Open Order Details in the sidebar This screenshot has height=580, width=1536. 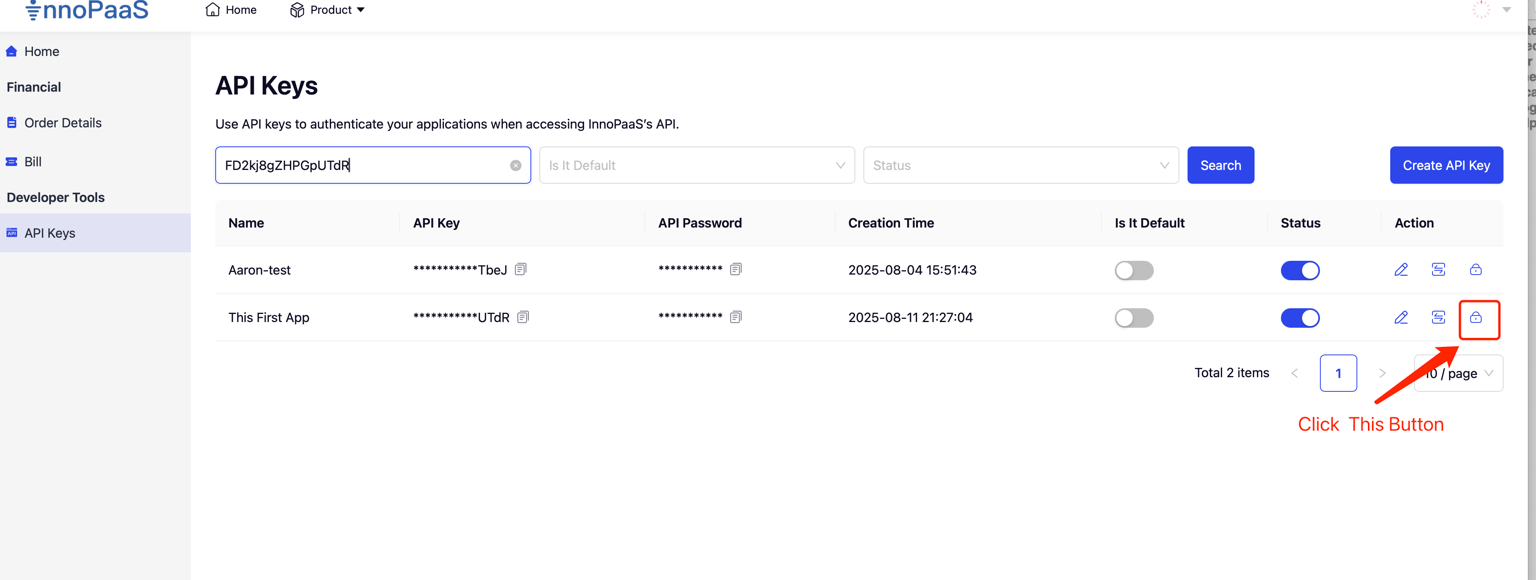[x=63, y=123]
